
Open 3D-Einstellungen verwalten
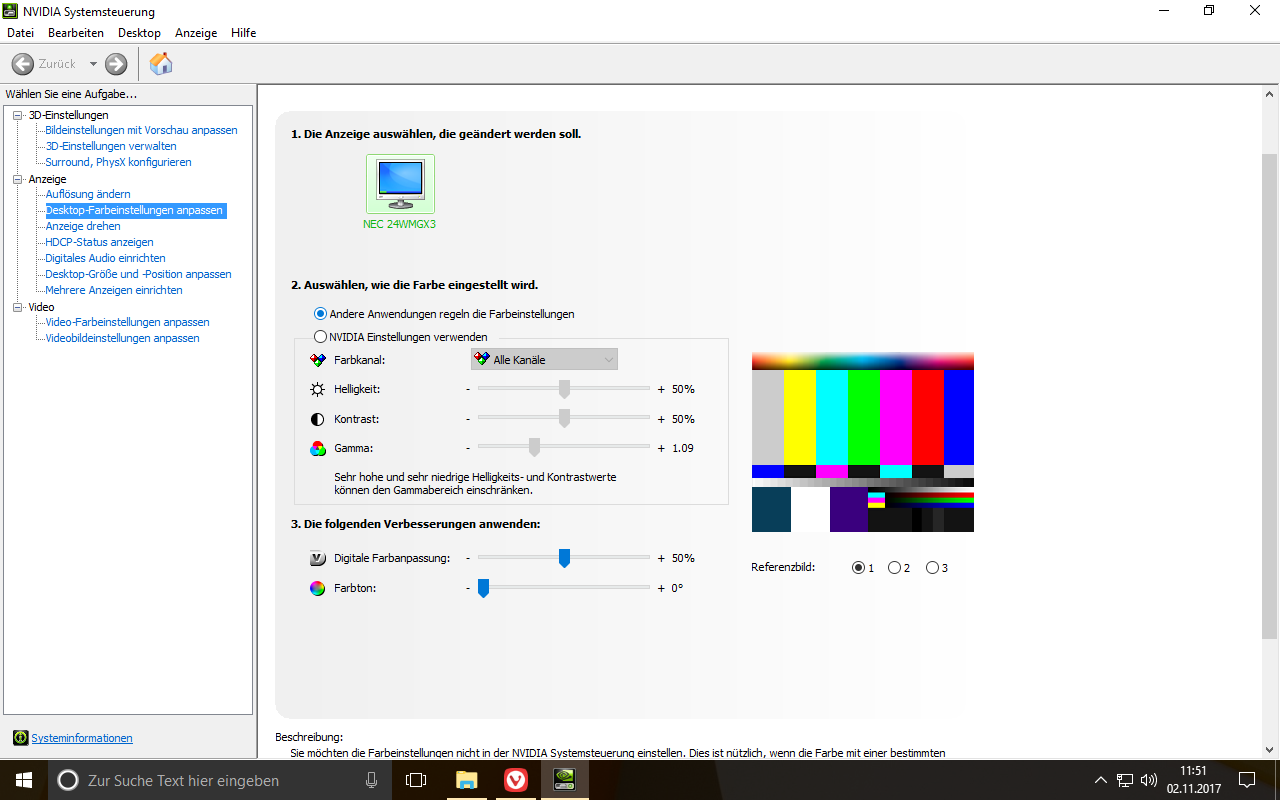(x=111, y=146)
